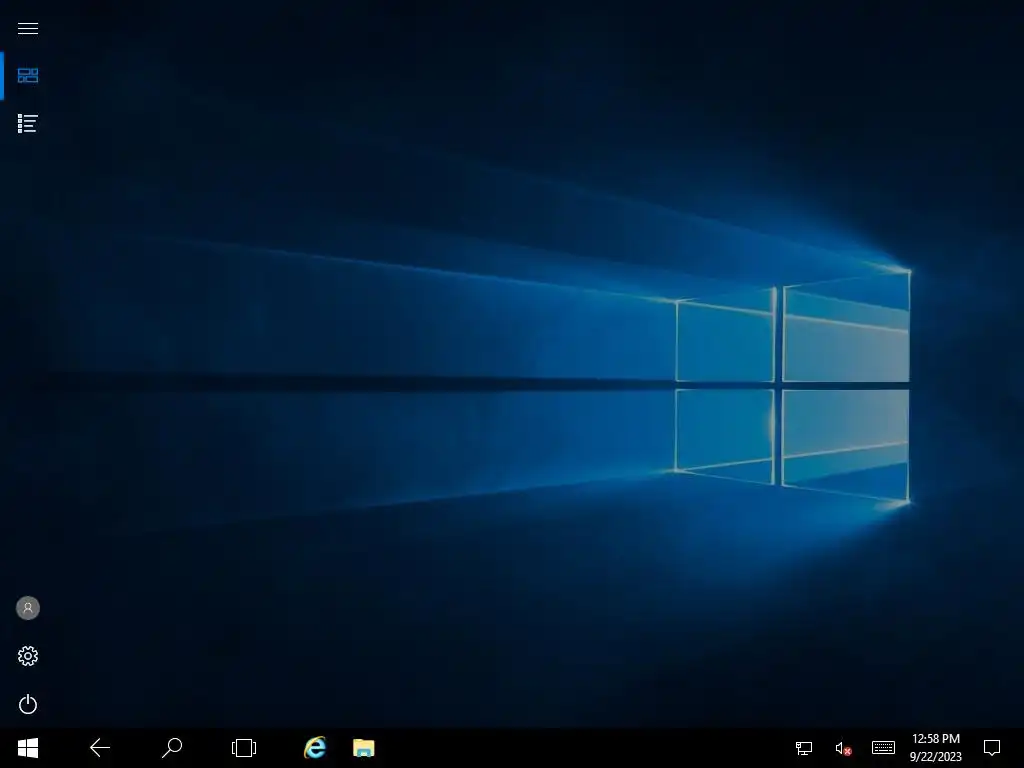The width and height of the screenshot is (1024, 768).
Task: Launch Internet Explorer from taskbar
Action: pos(315,748)
